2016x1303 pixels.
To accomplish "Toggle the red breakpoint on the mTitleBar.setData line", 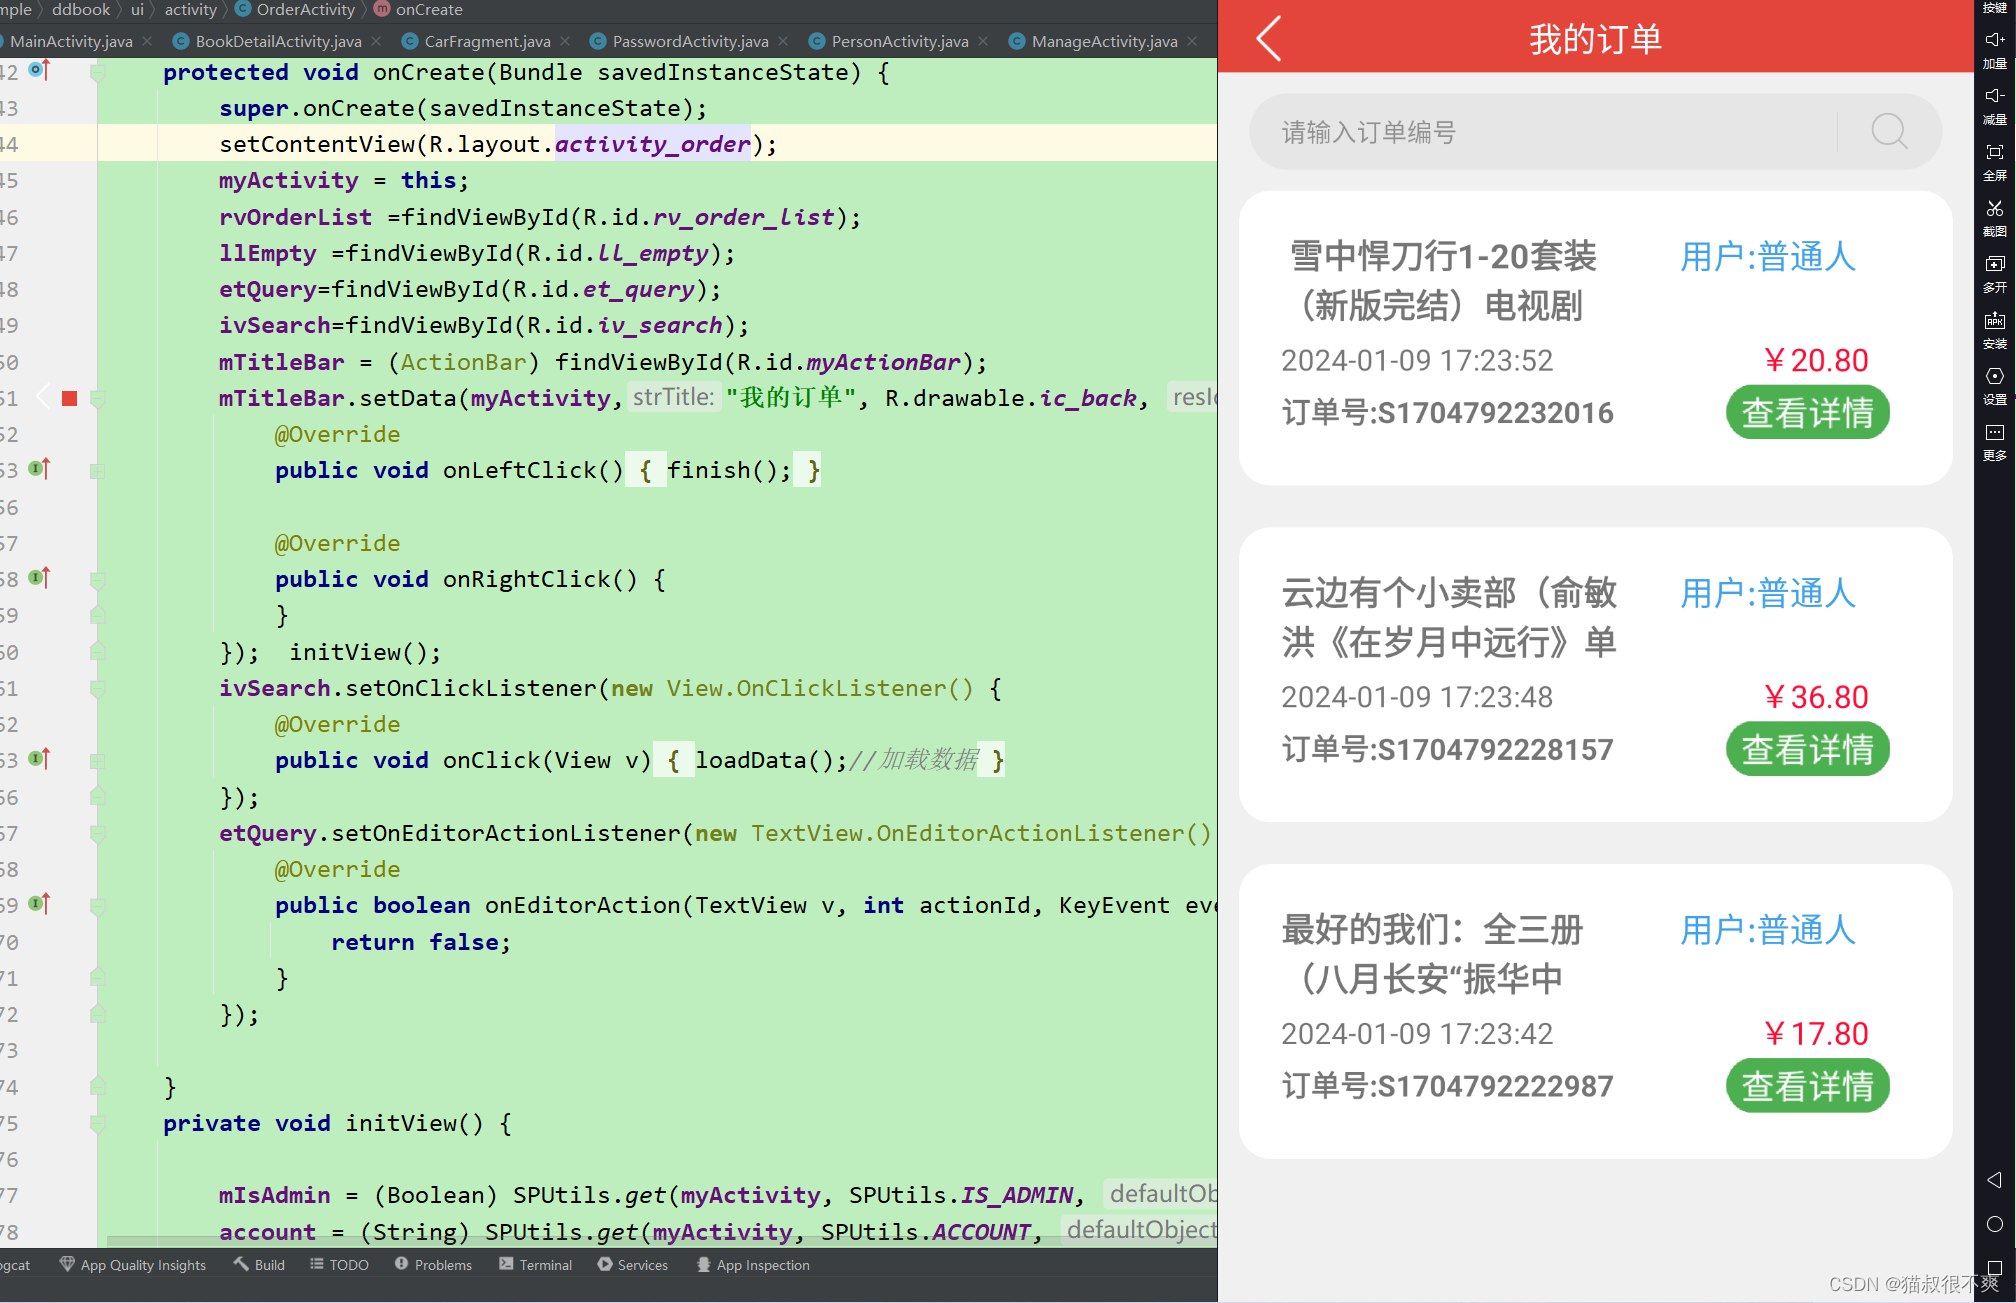I will pos(69,398).
